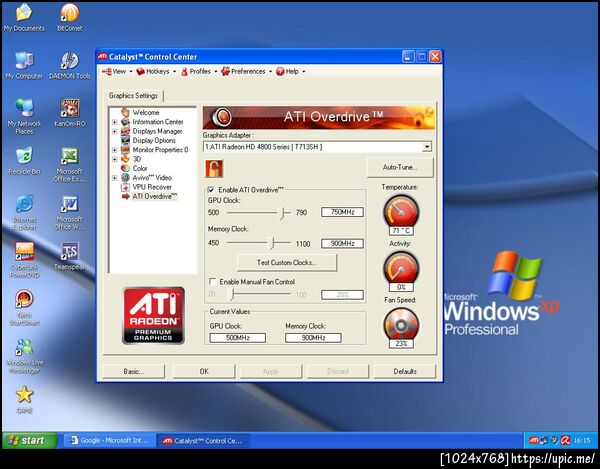Select VPU Recover tree entry

coord(152,187)
